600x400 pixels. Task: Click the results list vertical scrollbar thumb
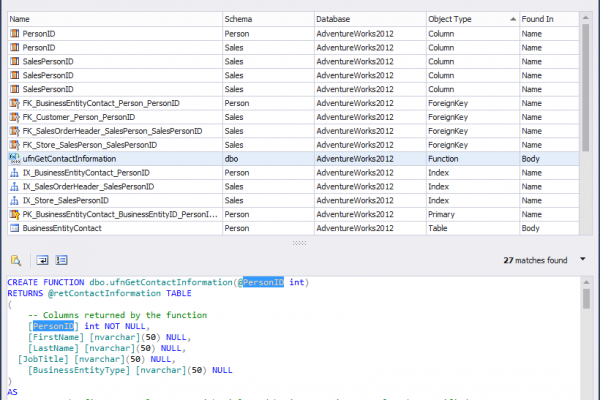(585, 87)
